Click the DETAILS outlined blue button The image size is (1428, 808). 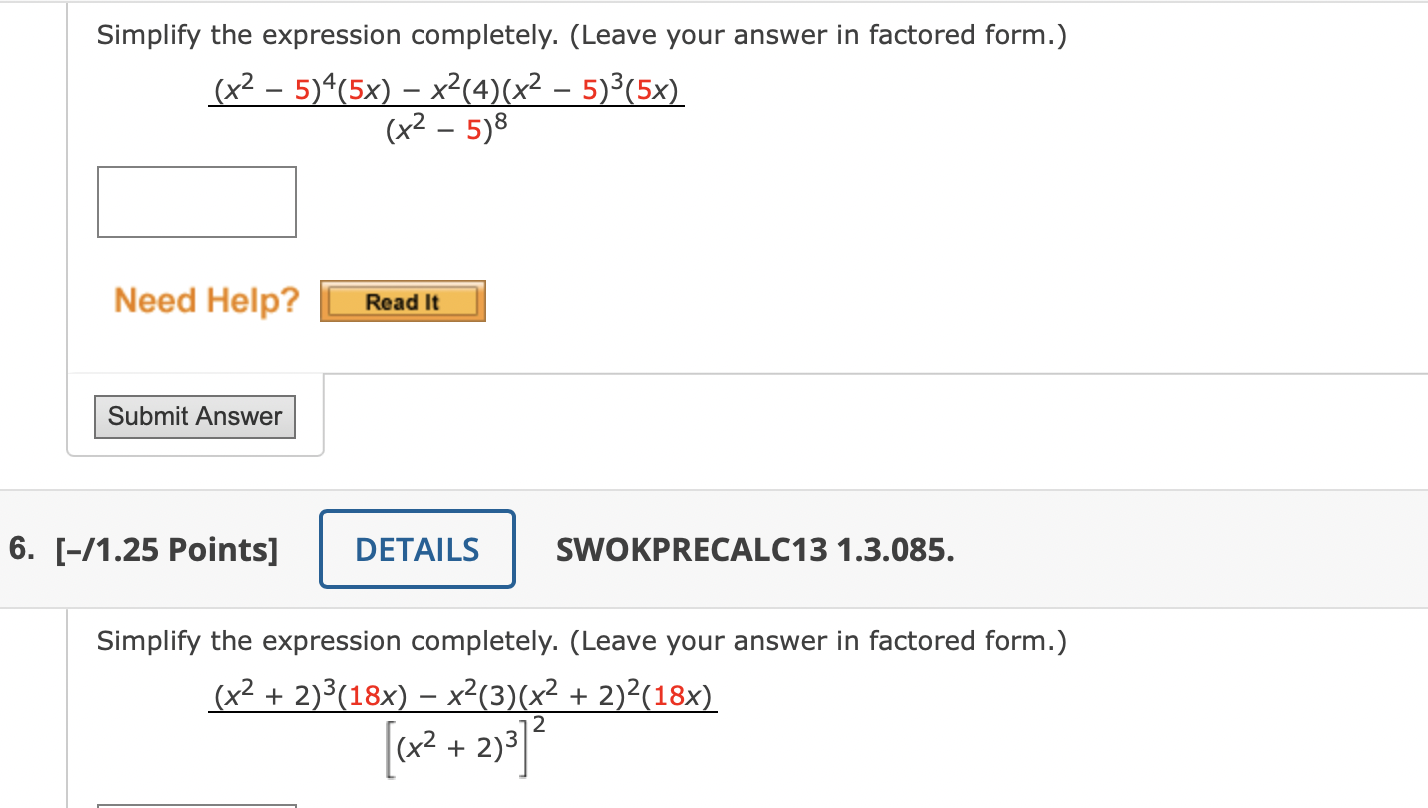417,548
